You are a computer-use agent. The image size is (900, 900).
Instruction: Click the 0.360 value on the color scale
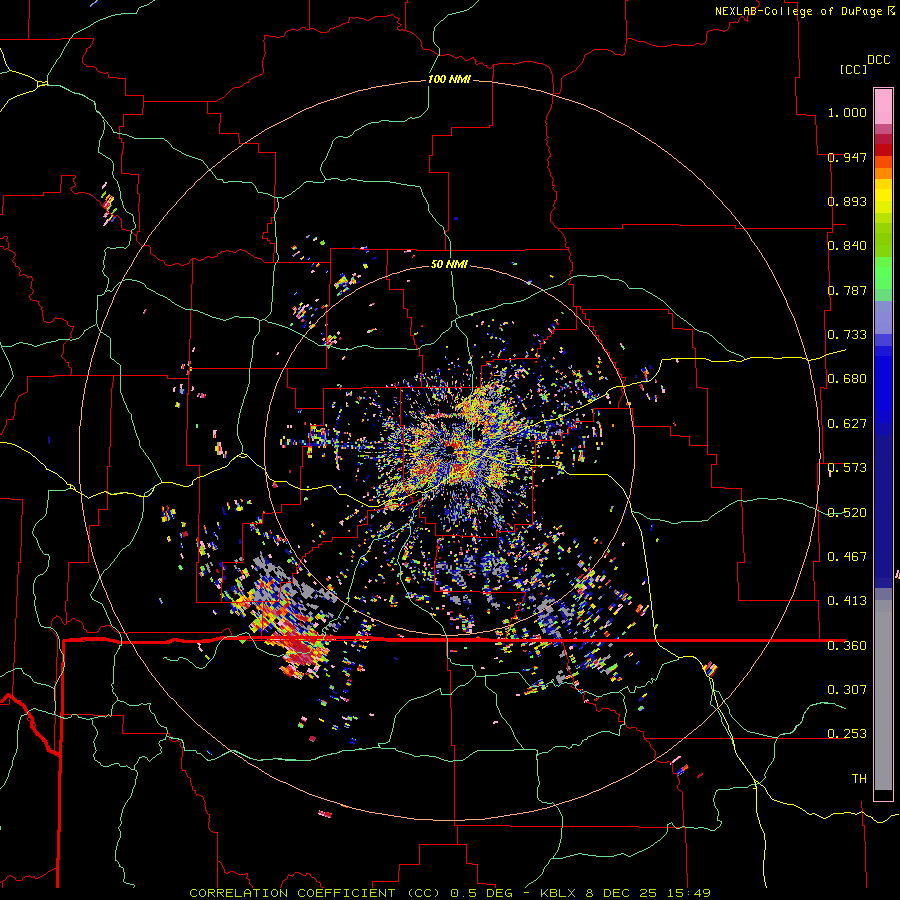[847, 646]
